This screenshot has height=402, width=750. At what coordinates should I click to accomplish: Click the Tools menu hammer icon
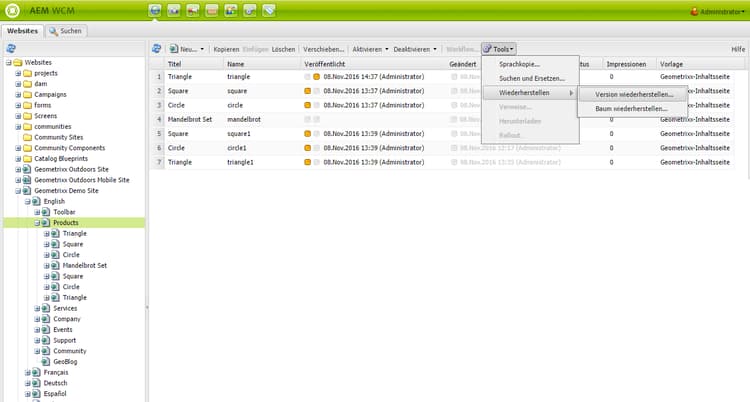click(487, 49)
